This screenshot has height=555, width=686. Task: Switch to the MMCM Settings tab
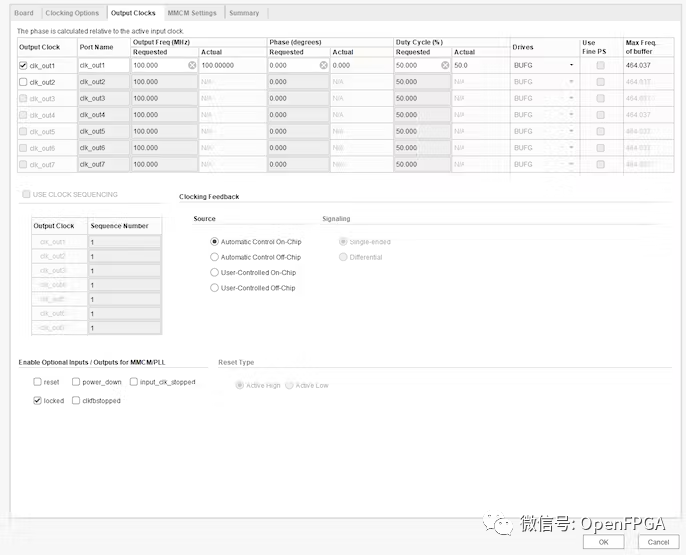tap(191, 13)
